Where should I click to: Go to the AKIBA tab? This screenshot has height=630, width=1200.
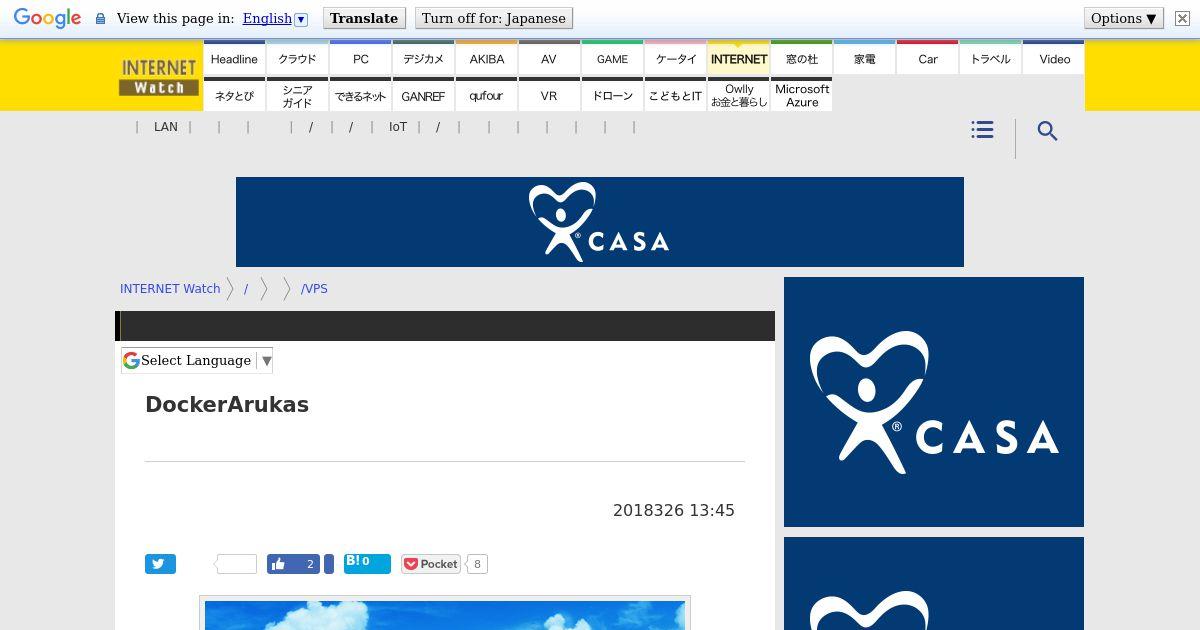tap(486, 59)
